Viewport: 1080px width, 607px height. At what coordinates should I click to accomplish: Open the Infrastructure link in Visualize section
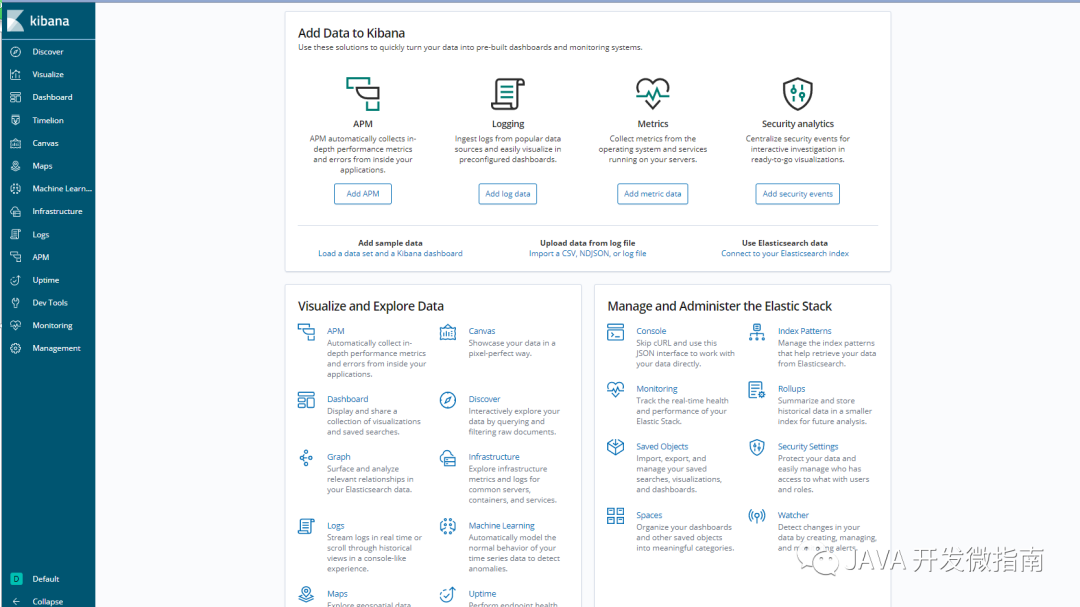[x=494, y=457]
